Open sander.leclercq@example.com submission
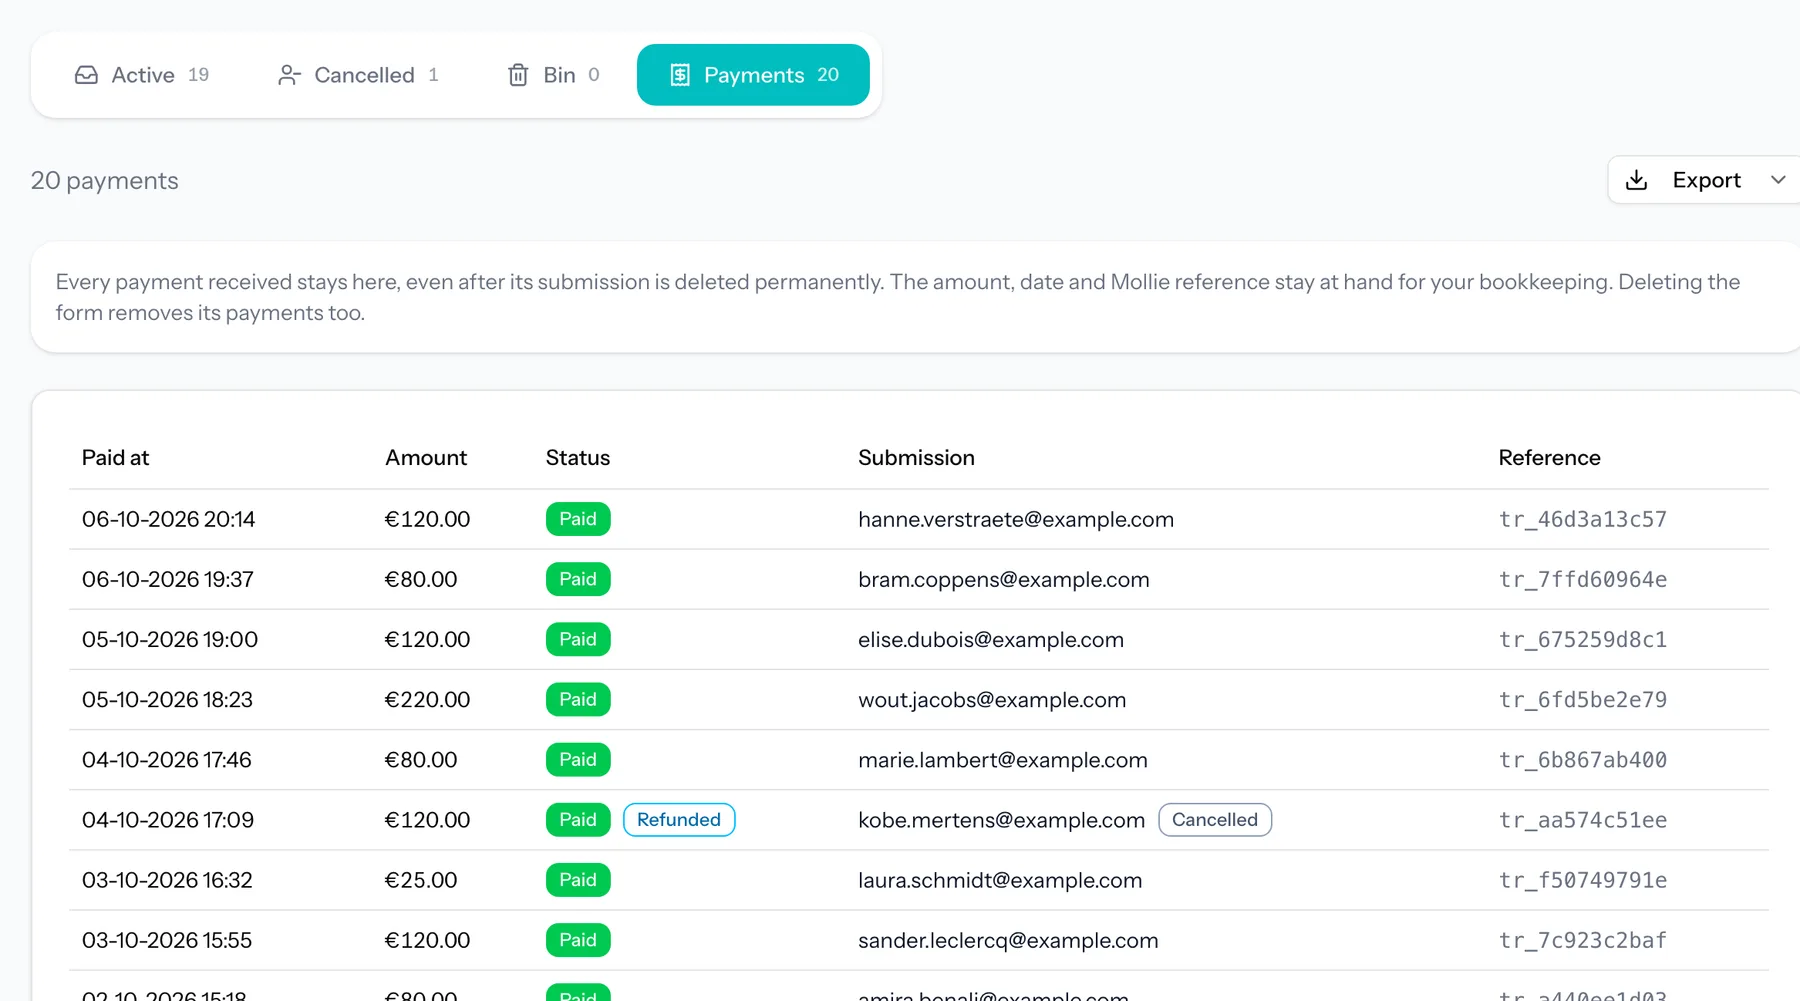The height and width of the screenshot is (1001, 1800). click(x=1008, y=940)
